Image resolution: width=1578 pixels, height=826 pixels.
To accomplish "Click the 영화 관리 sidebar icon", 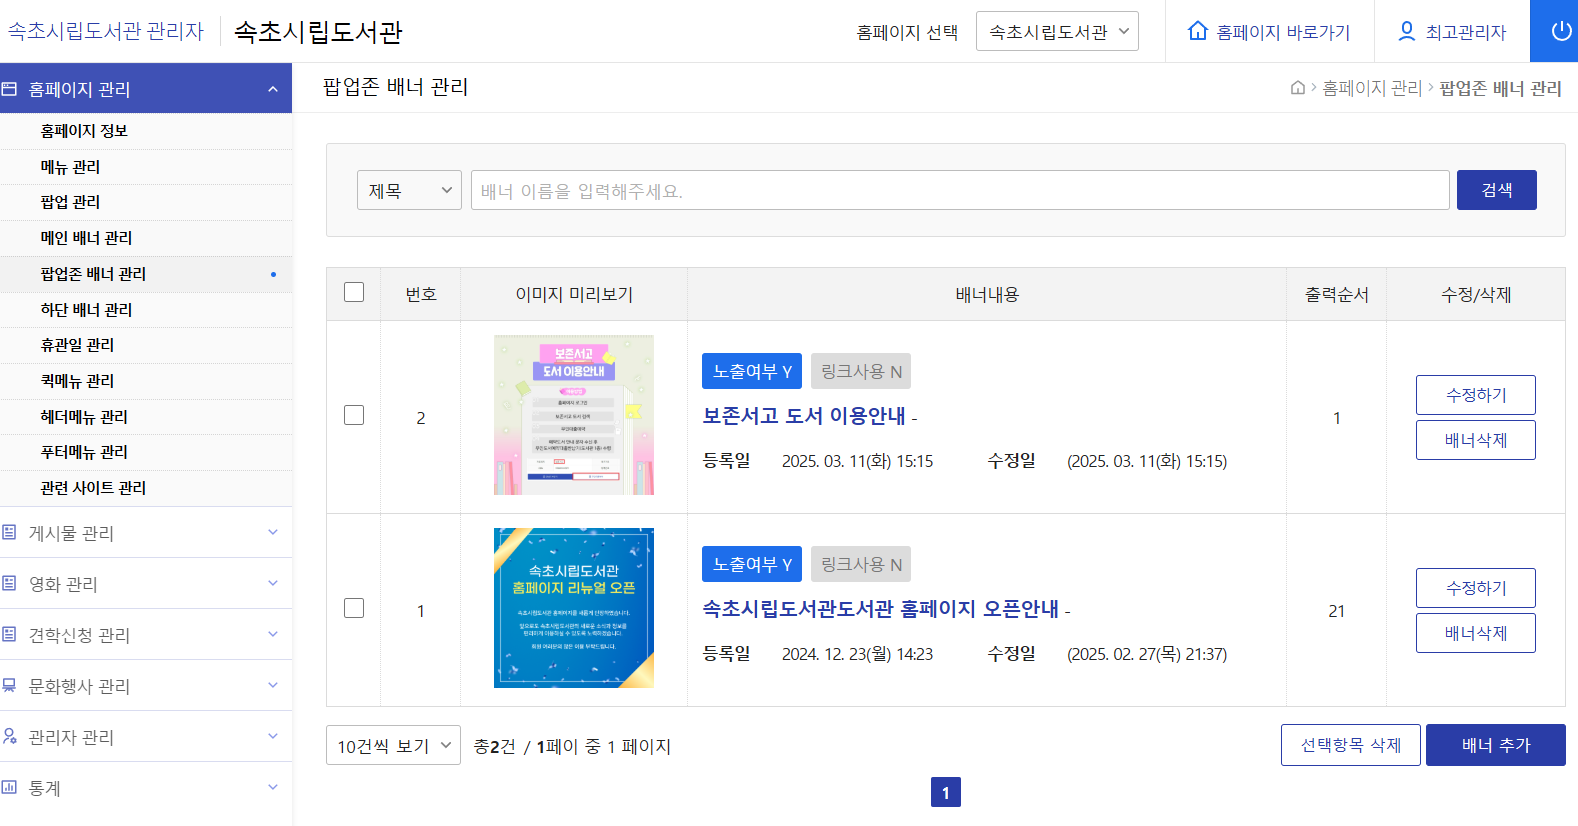I will click(10, 583).
